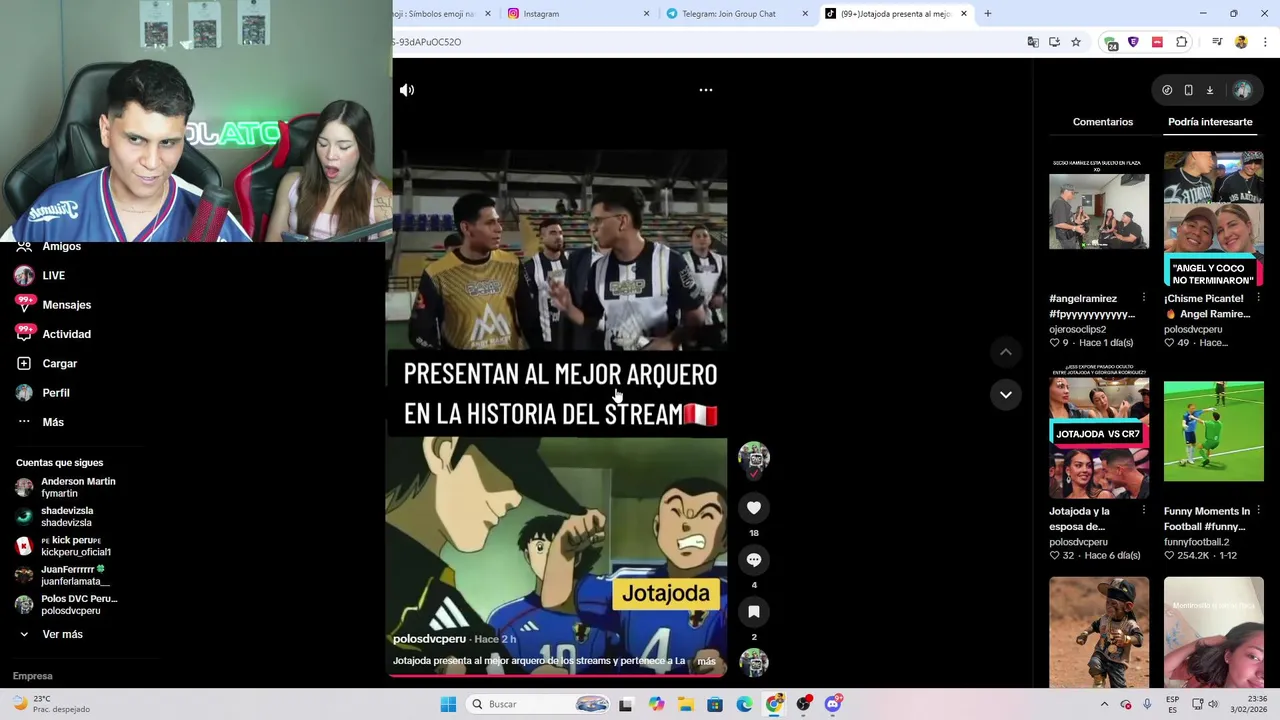Open the Chrome three-dot menu

click(x=1265, y=42)
